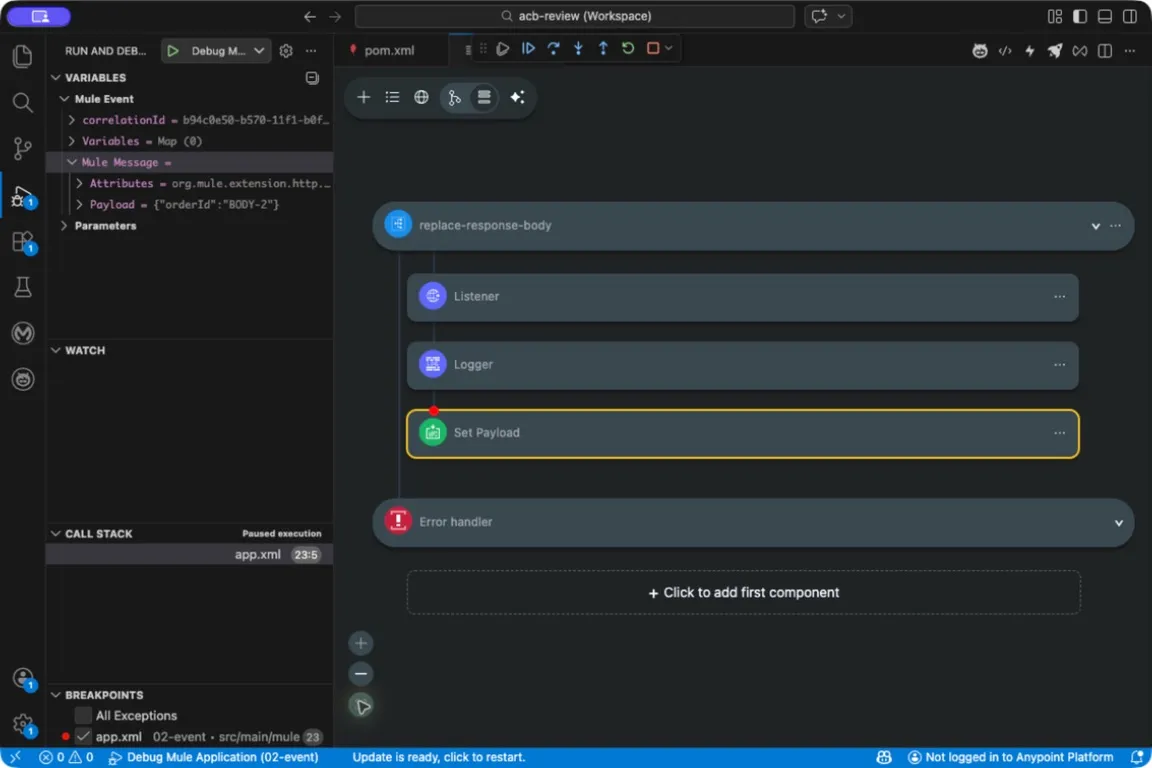Click debug Step Into button

click(578, 49)
